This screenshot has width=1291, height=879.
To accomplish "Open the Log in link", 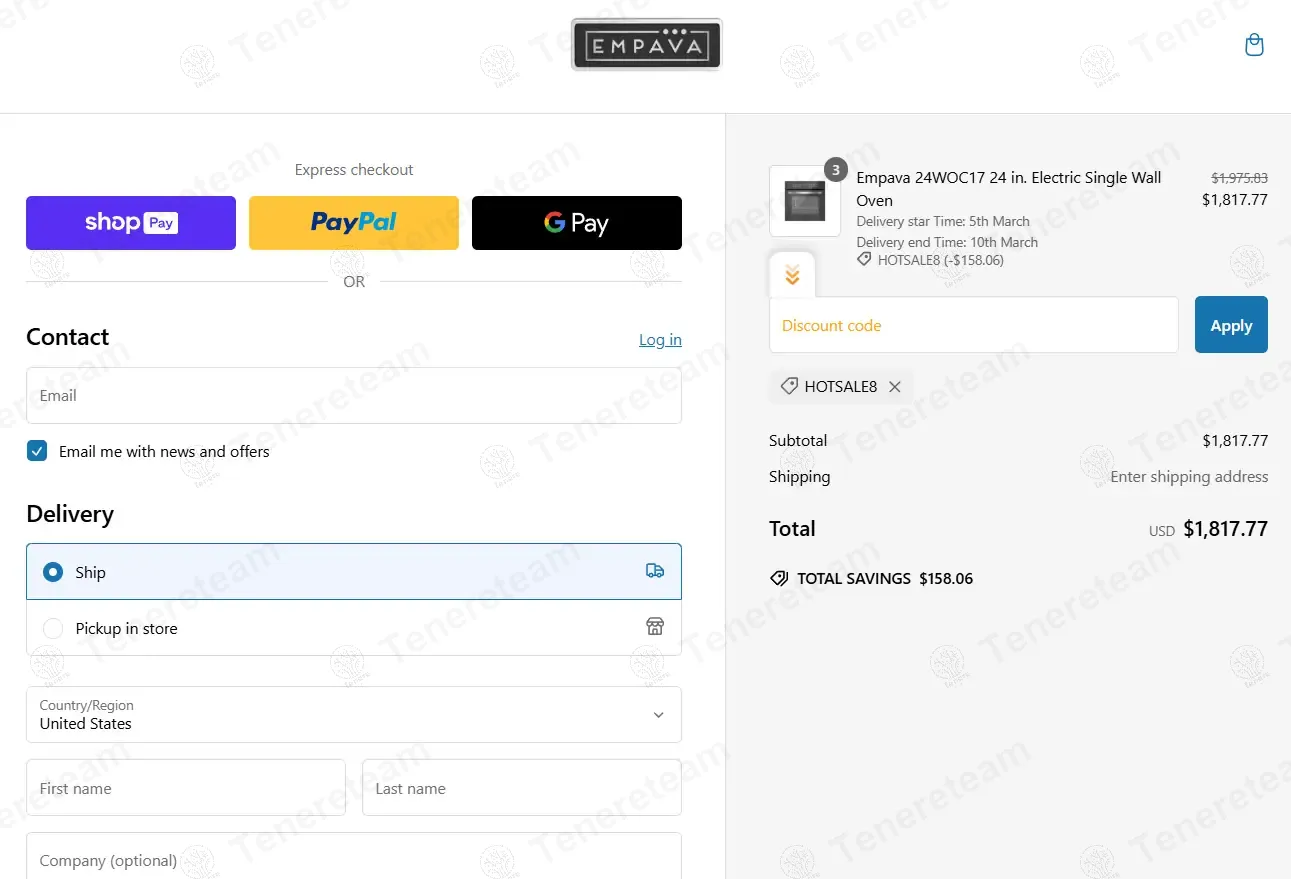I will [660, 340].
